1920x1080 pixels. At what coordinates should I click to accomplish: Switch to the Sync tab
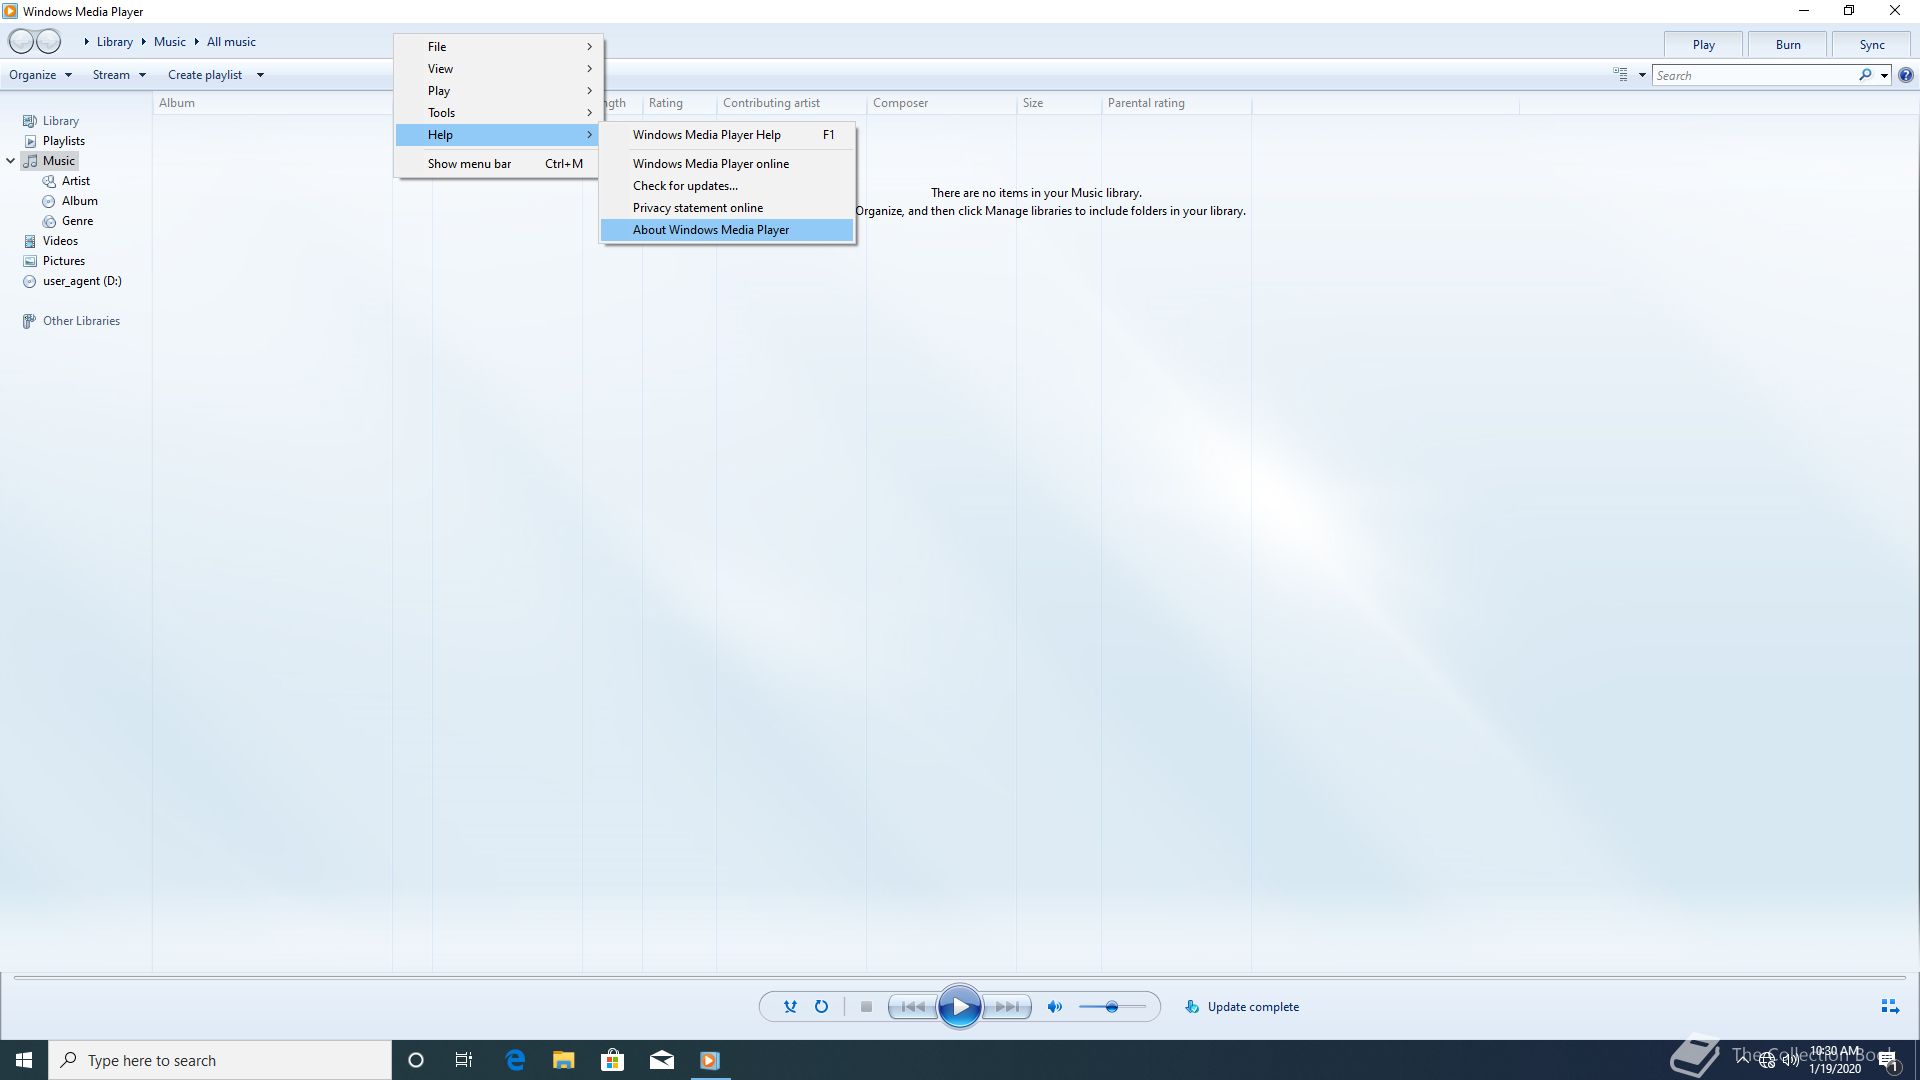click(1872, 45)
